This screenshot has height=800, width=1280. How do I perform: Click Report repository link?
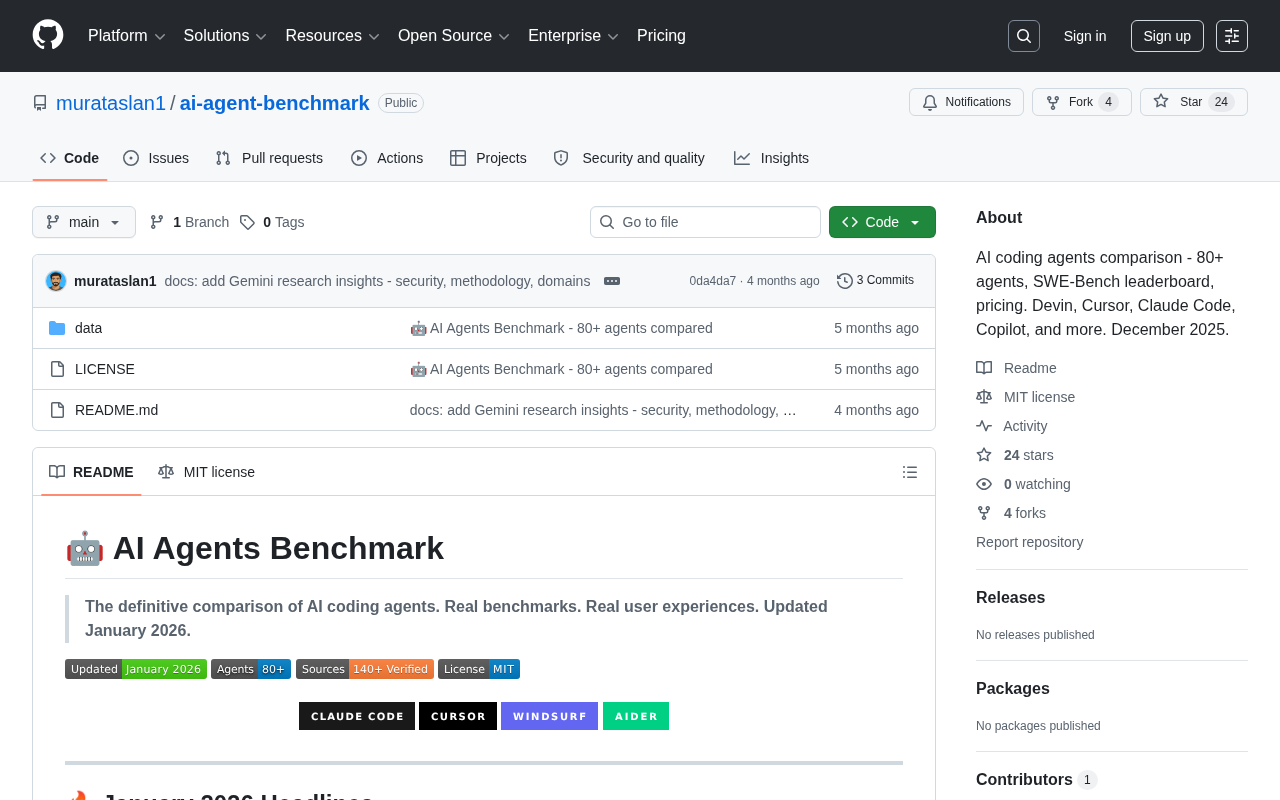(x=1029, y=542)
